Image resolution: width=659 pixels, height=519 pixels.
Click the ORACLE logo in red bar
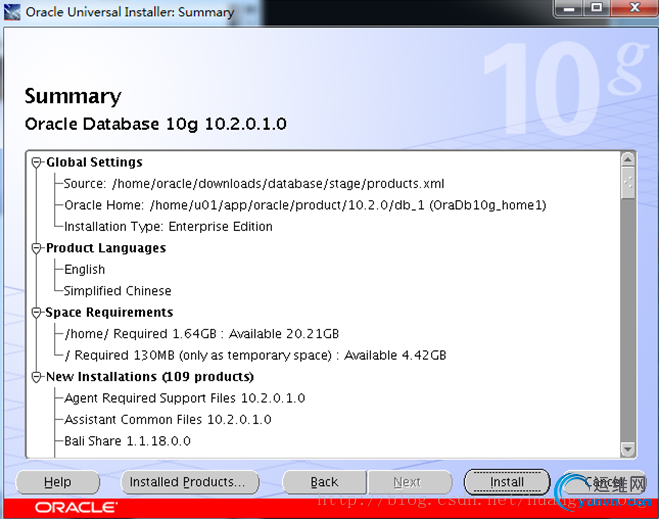tap(76, 508)
